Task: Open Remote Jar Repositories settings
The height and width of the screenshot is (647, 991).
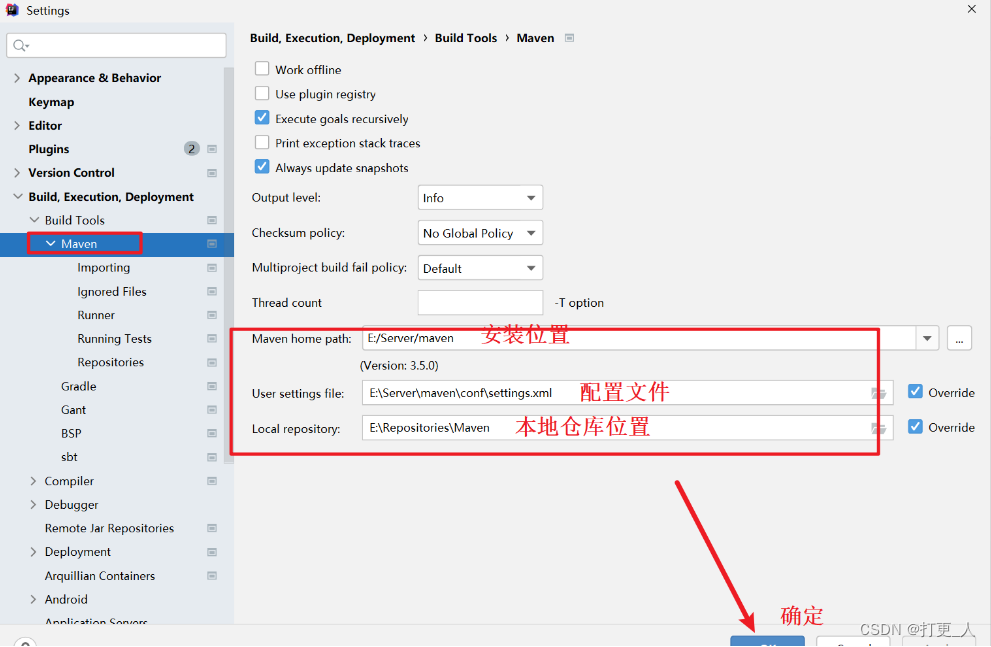Action: 109,528
